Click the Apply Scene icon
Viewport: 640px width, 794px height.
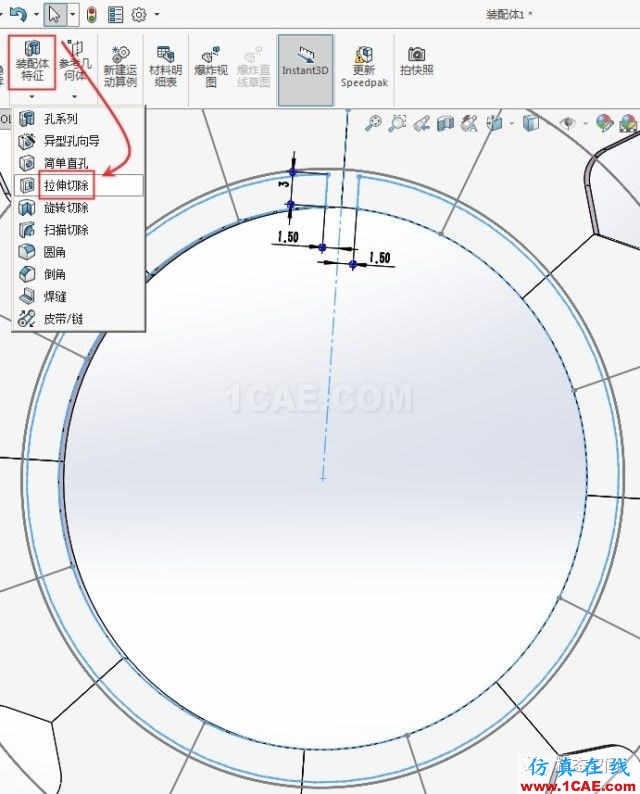(628, 123)
